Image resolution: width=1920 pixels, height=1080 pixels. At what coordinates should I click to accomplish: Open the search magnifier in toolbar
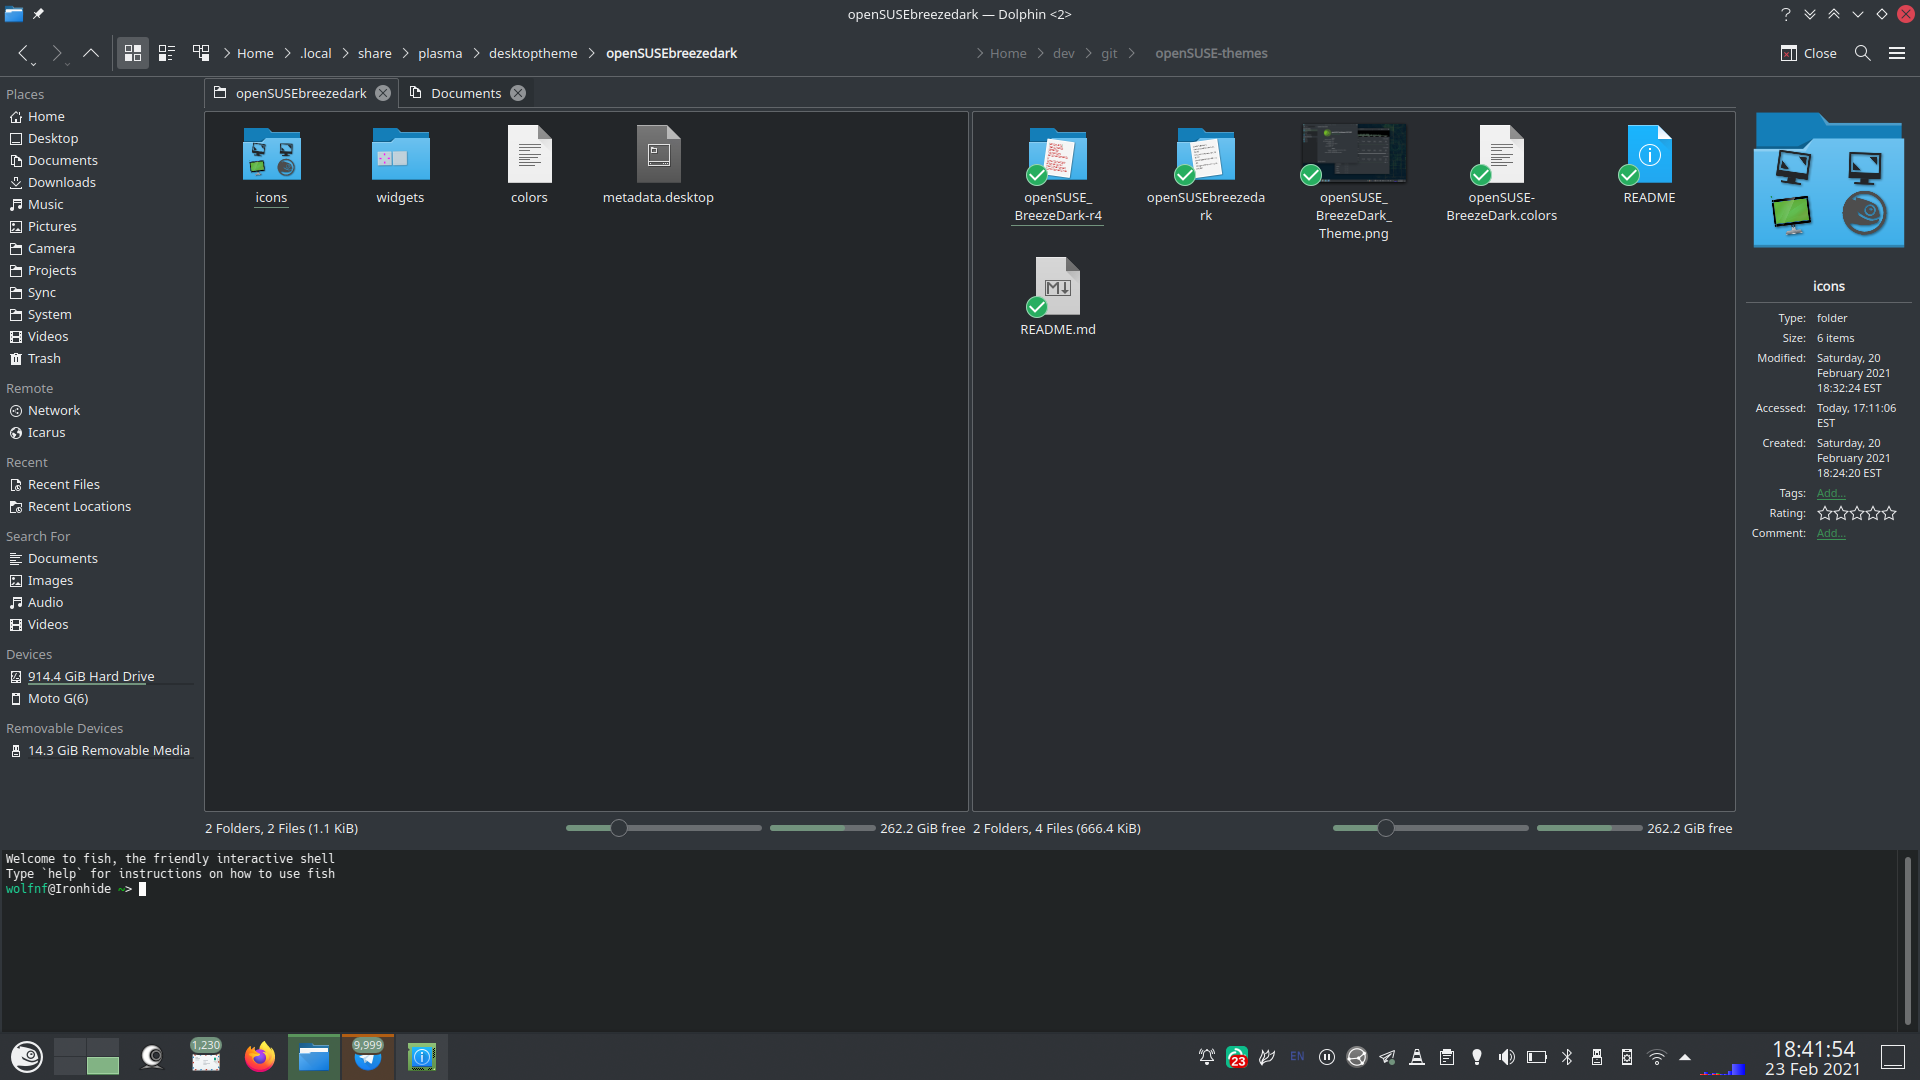[1862, 53]
